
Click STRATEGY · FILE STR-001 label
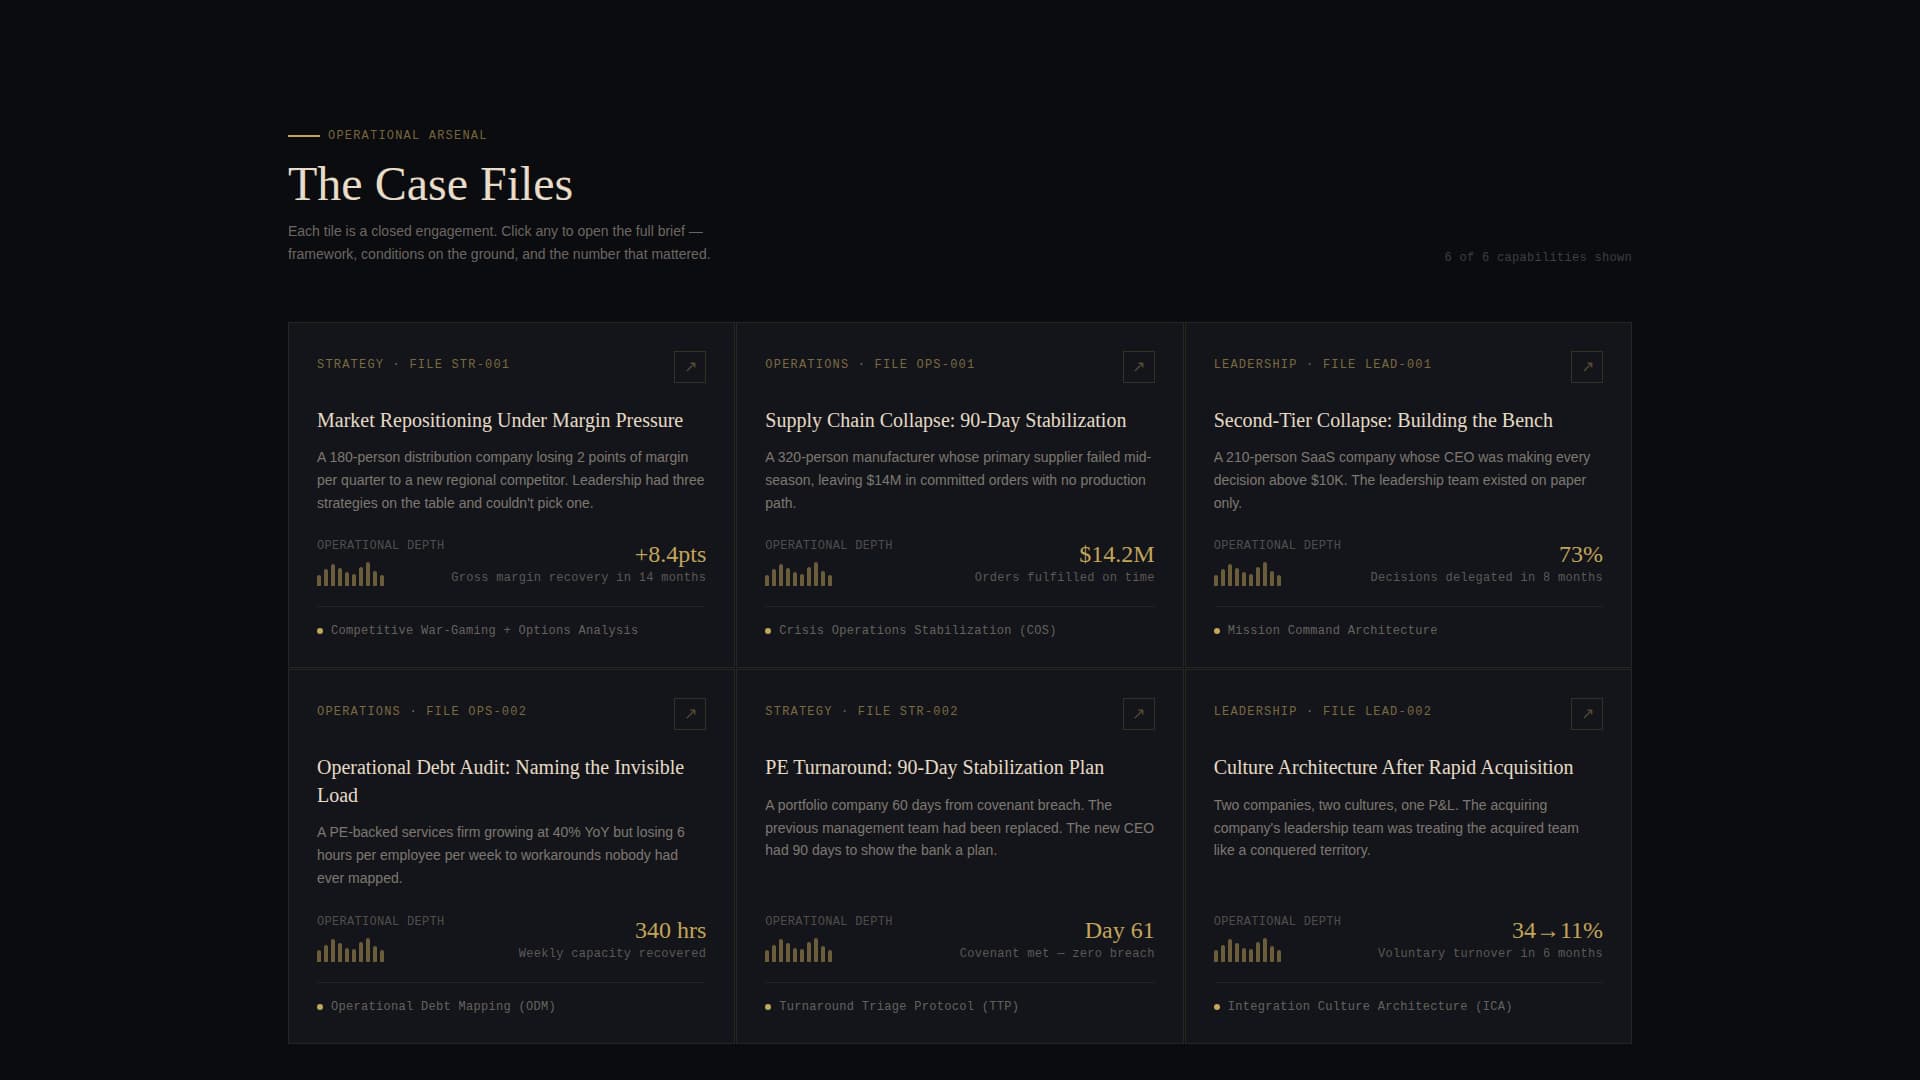(x=413, y=364)
